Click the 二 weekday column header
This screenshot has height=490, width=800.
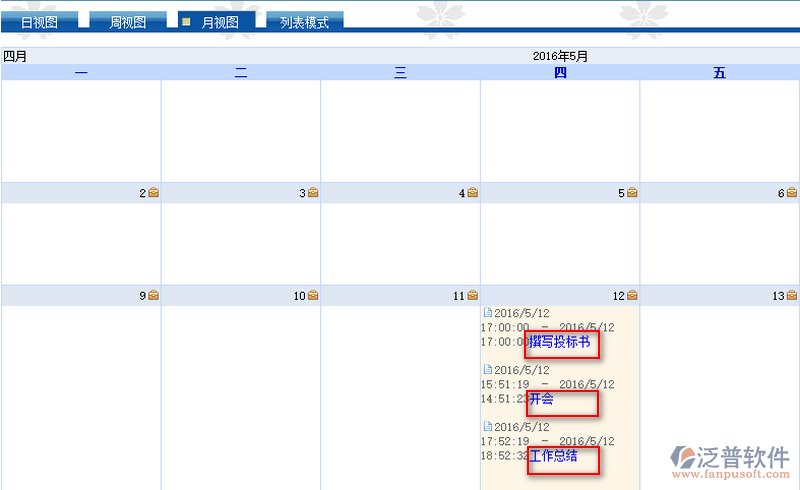coord(241,72)
